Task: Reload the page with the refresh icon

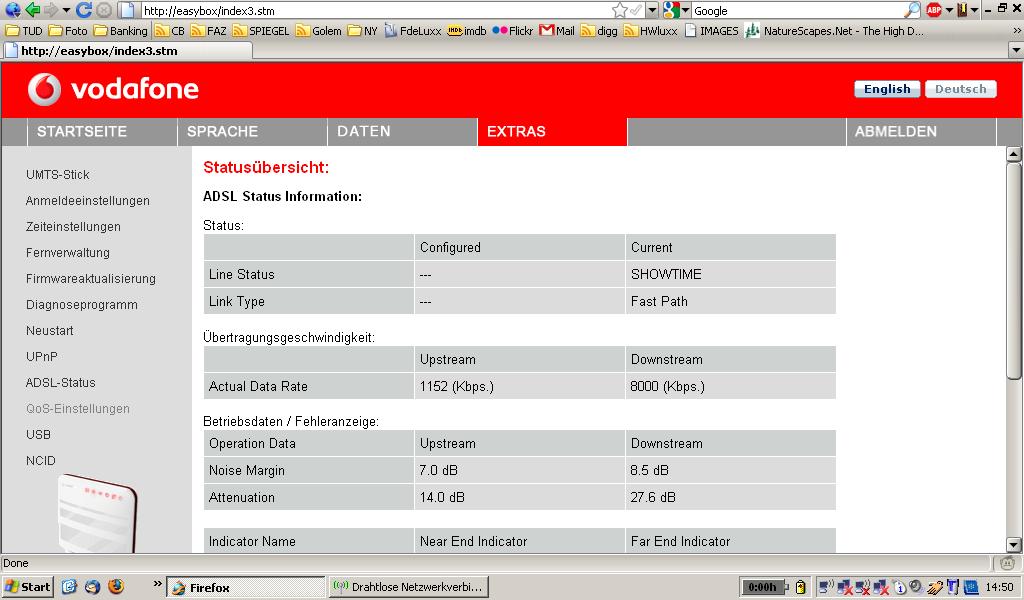Action: tap(84, 10)
